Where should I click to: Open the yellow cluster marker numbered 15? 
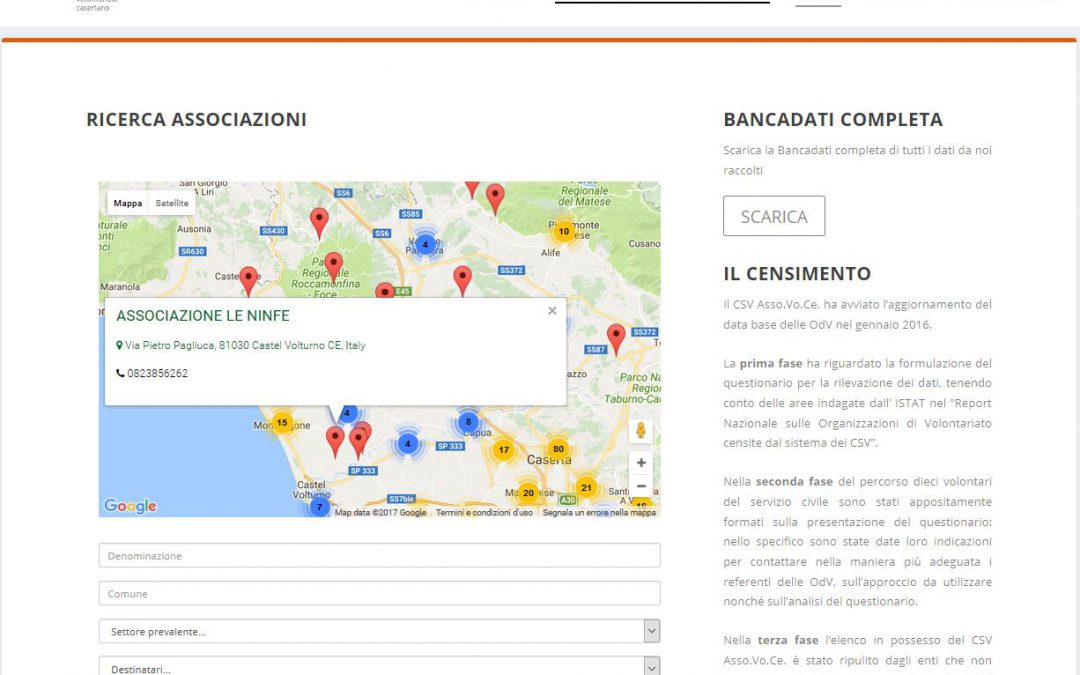click(282, 422)
